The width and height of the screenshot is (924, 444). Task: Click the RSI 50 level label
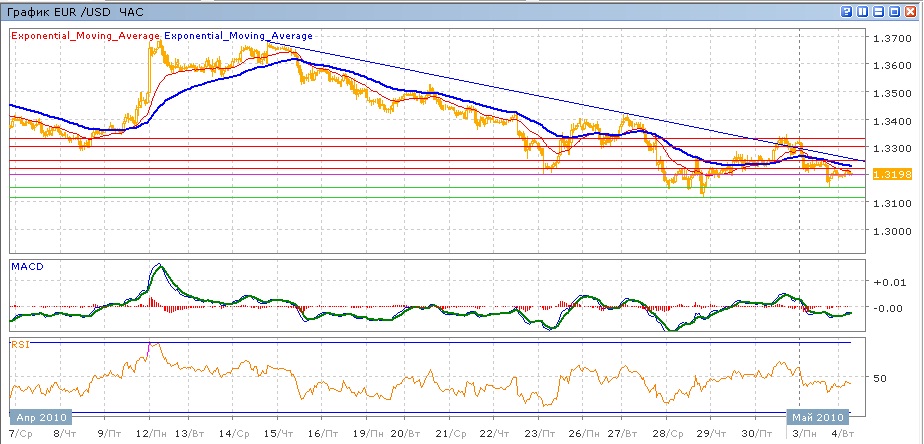pyautogui.click(x=879, y=379)
